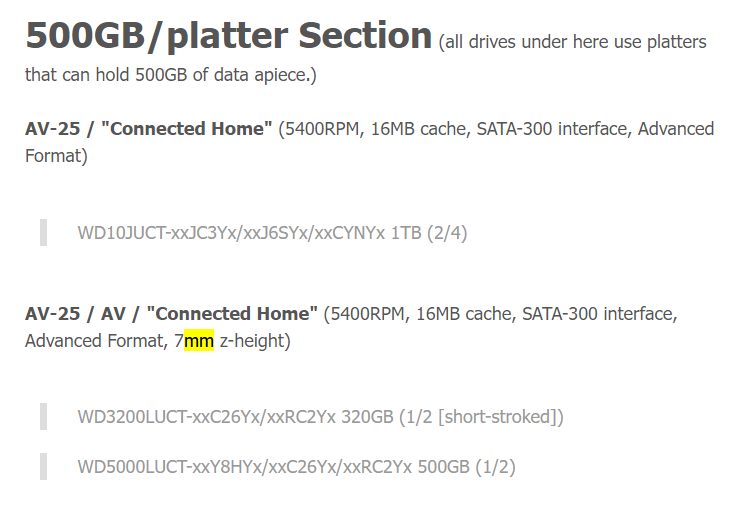Click the "500GB (1/2)" capacity text
The height and width of the screenshot is (507, 754).
coord(466,467)
